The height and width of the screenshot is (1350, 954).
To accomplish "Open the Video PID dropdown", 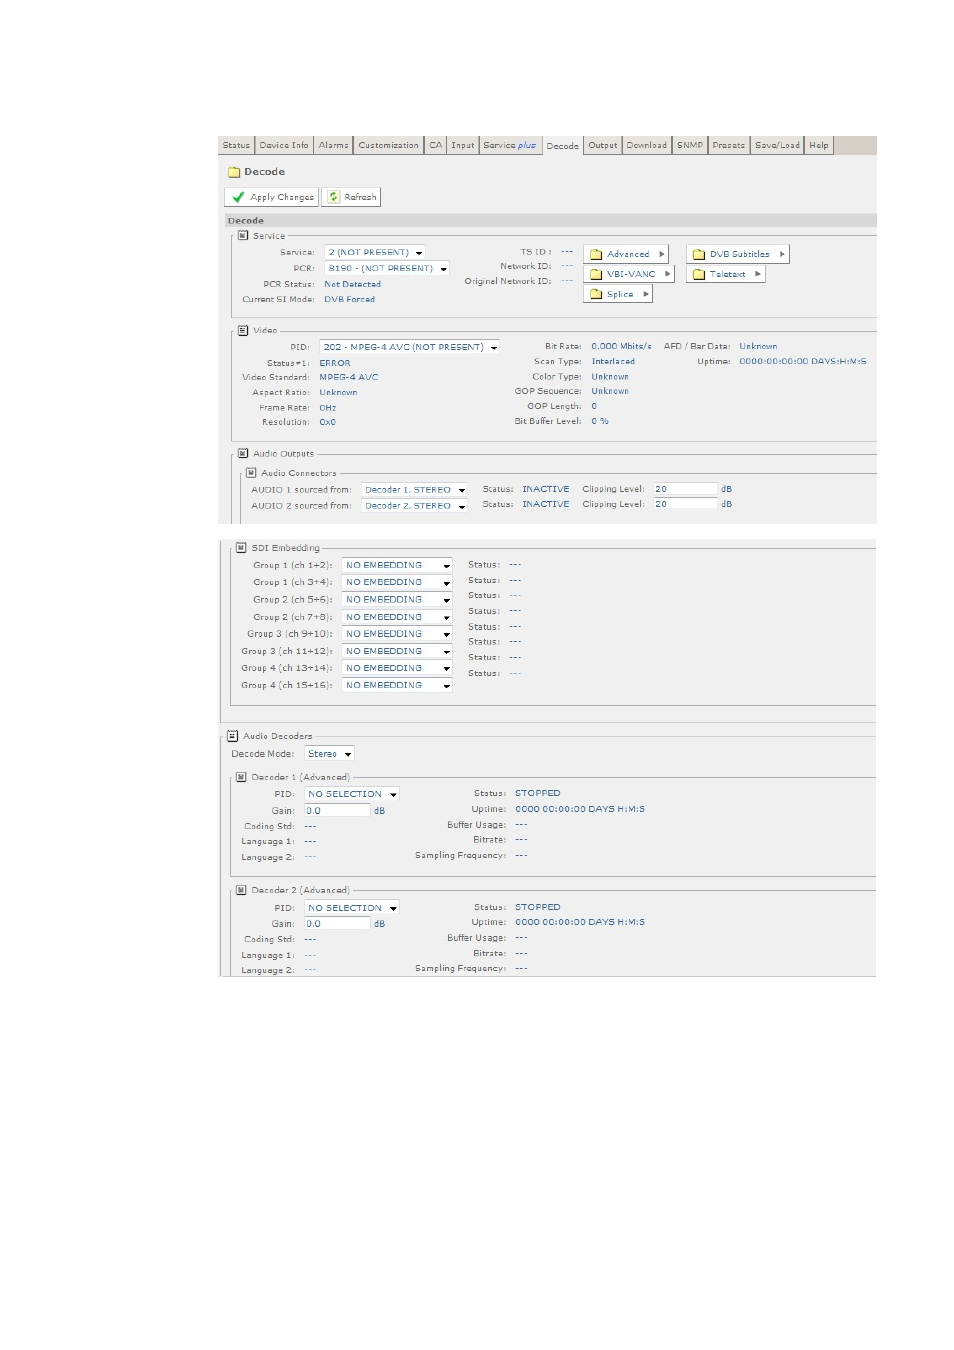I will point(410,347).
